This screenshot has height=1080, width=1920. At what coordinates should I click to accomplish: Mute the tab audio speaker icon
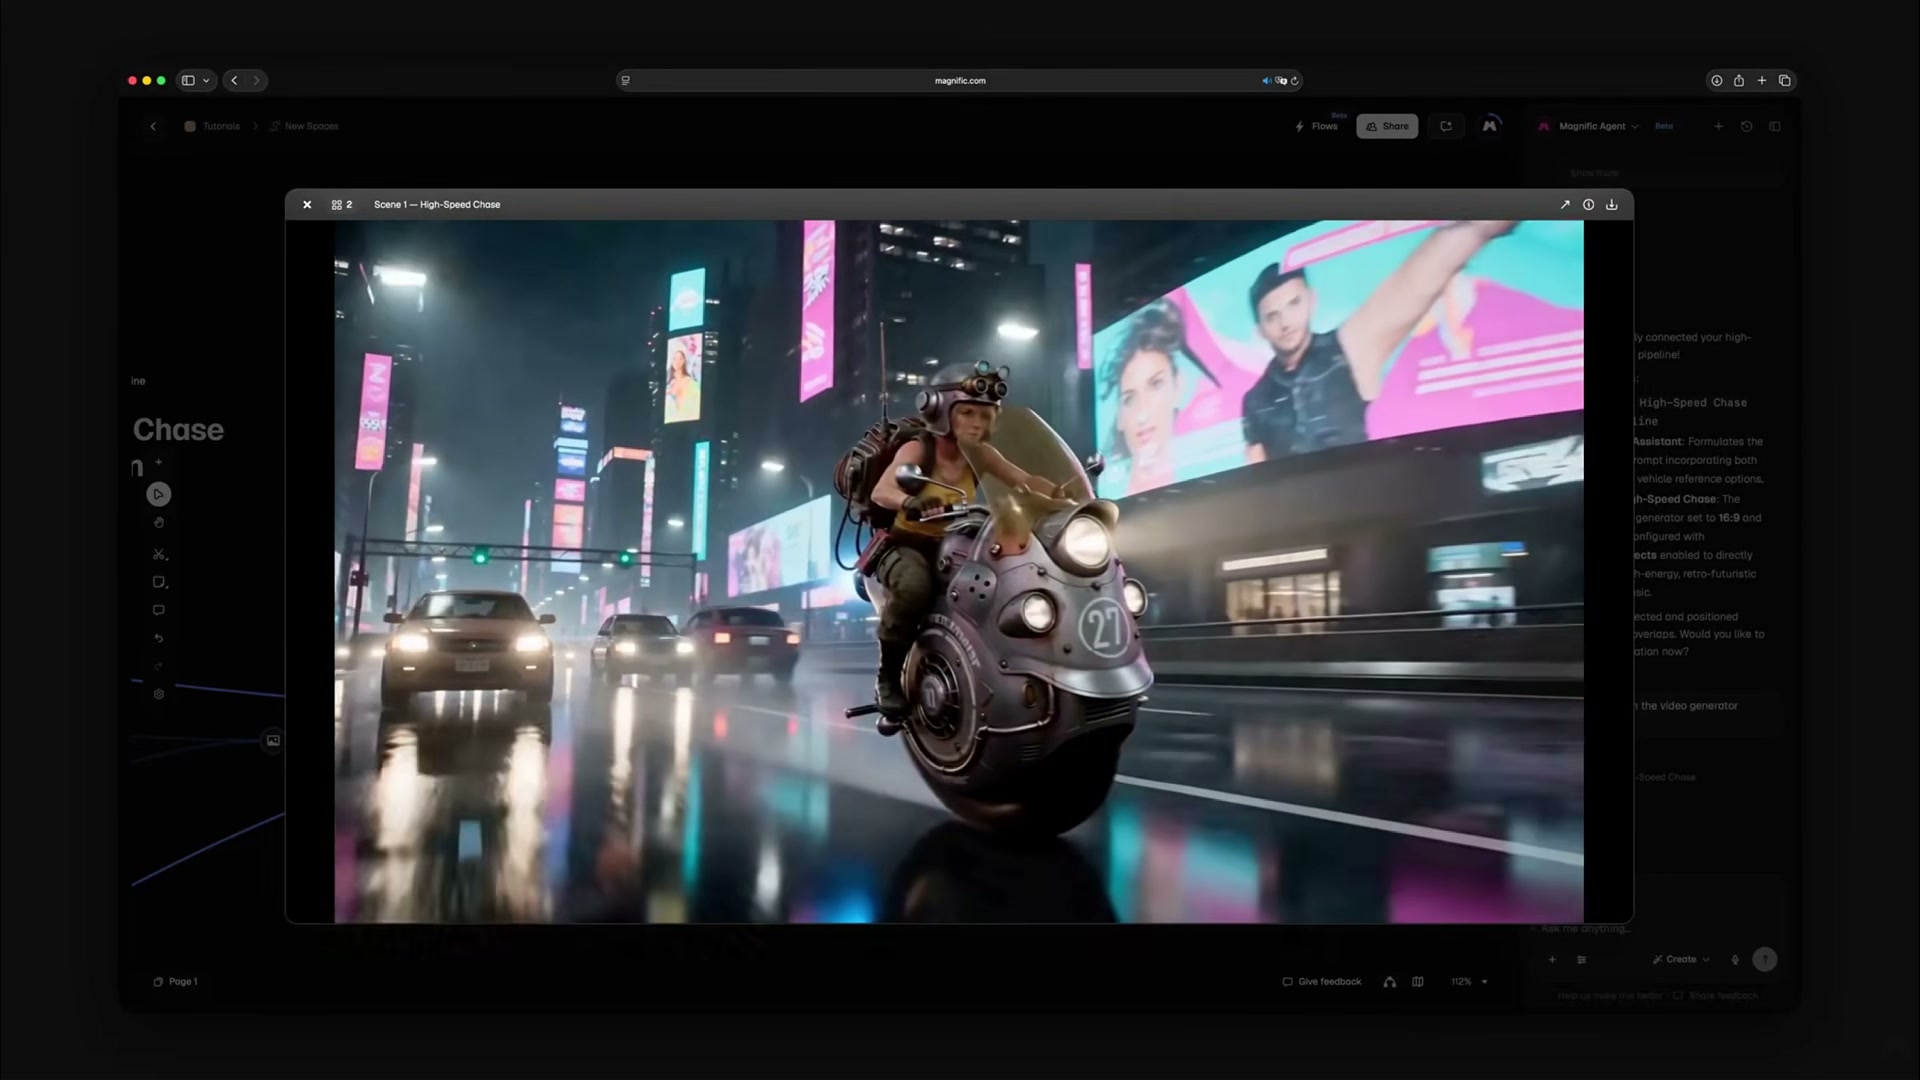pos(1266,81)
